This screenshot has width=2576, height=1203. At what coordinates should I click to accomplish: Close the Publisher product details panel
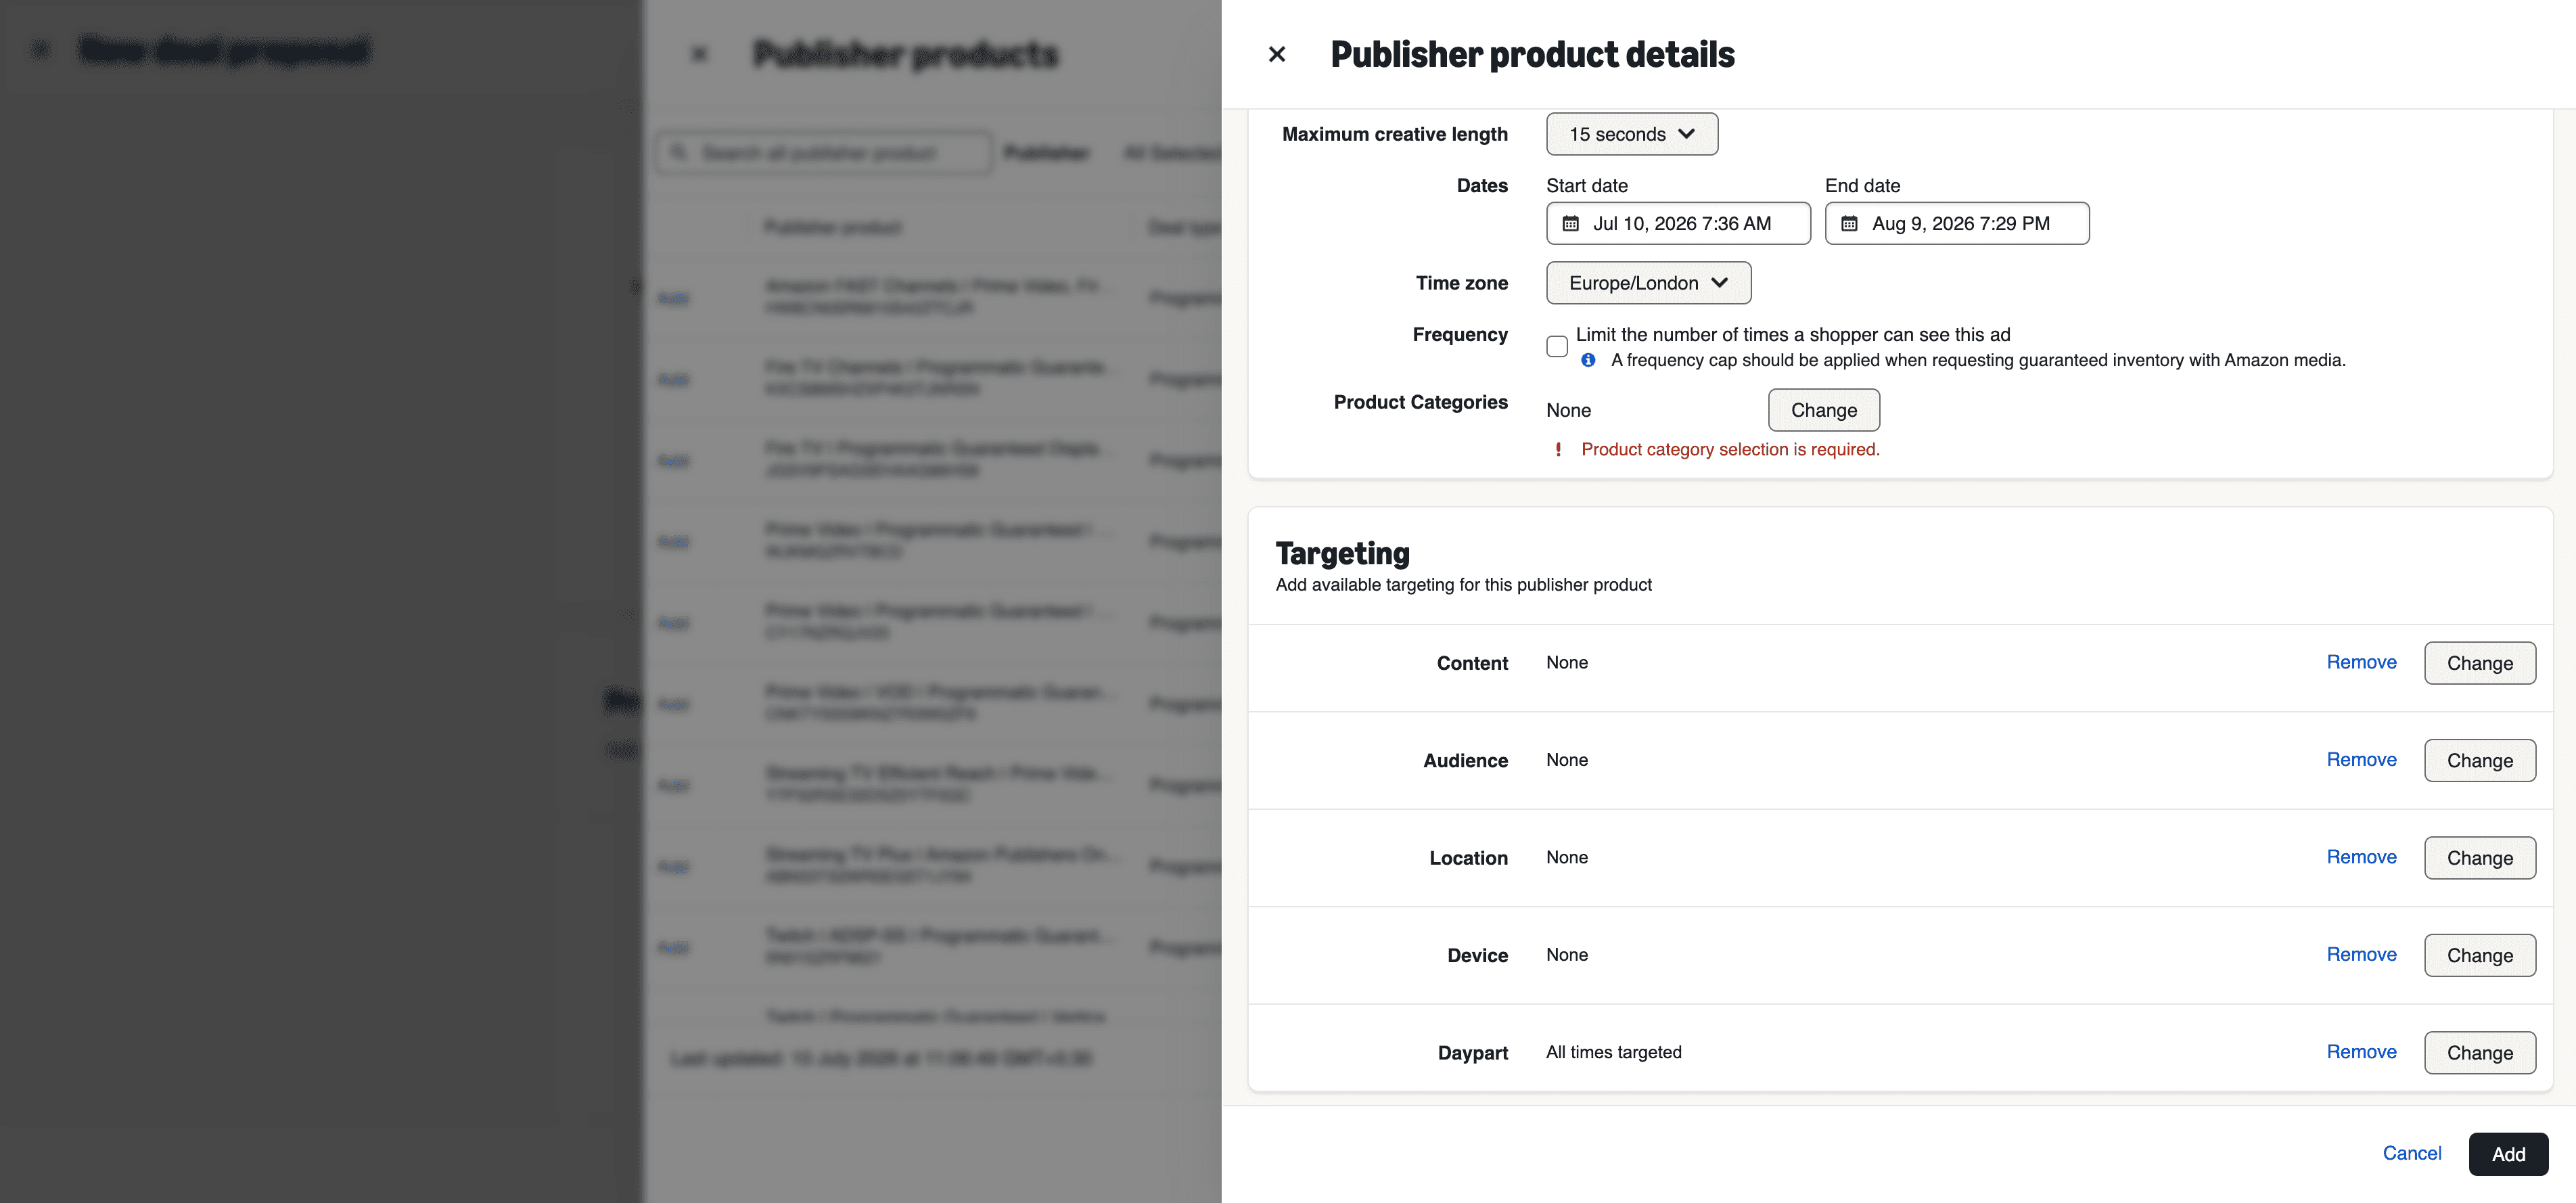[x=1277, y=54]
